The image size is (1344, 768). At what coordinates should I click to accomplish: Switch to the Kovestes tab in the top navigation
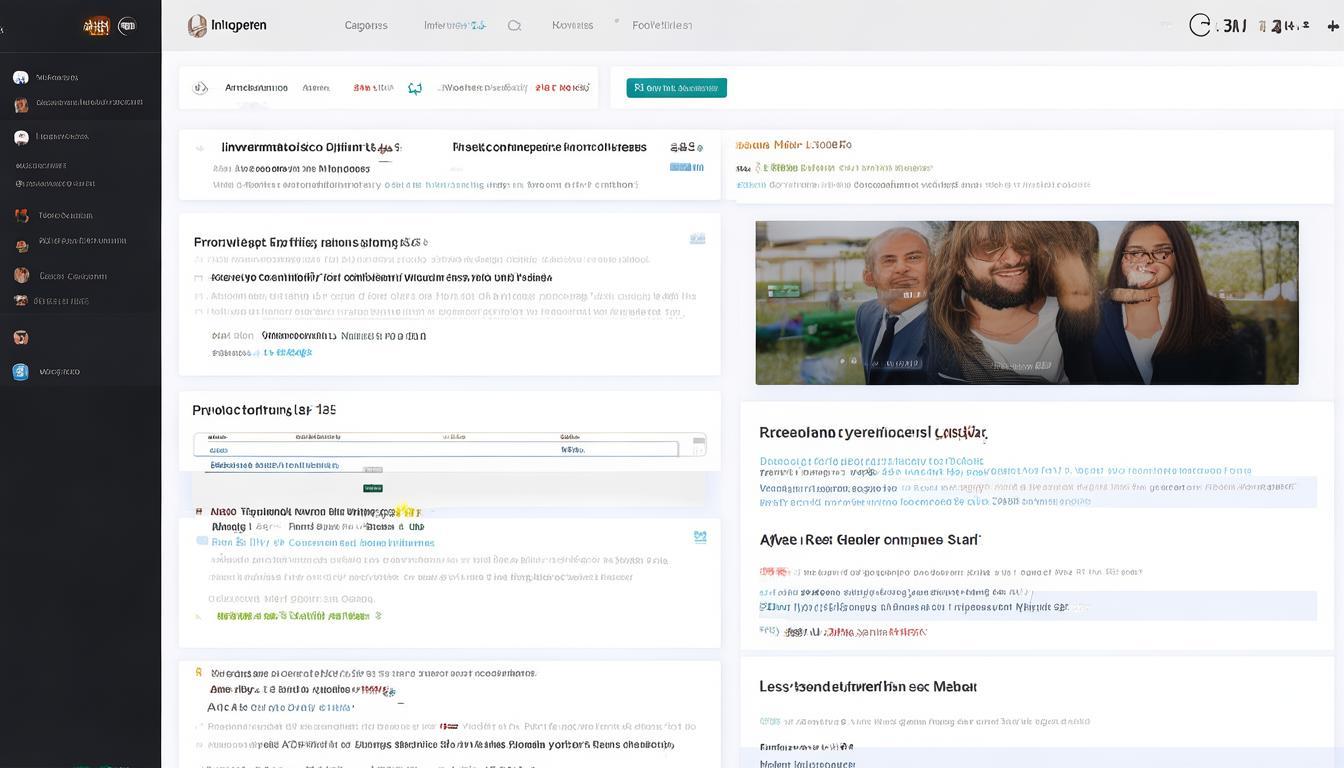(x=572, y=26)
